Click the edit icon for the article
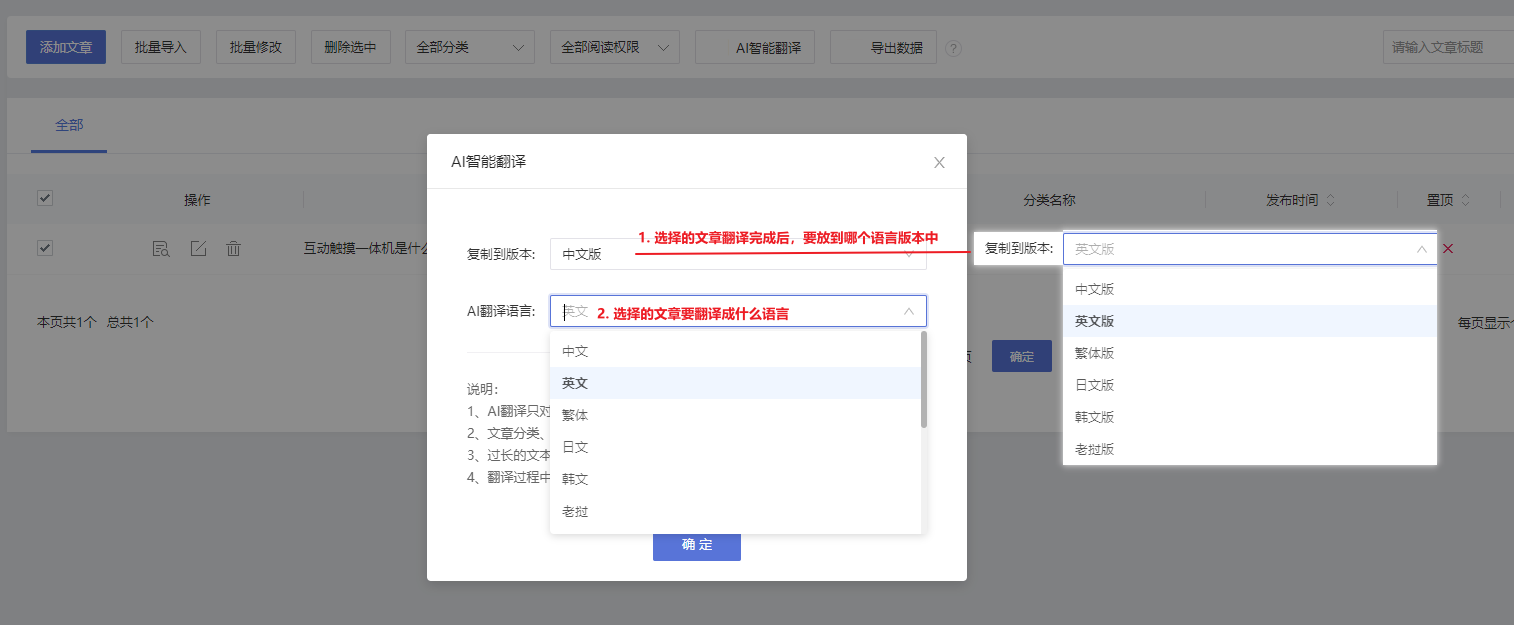This screenshot has height=625, width=1514. pyautogui.click(x=198, y=249)
